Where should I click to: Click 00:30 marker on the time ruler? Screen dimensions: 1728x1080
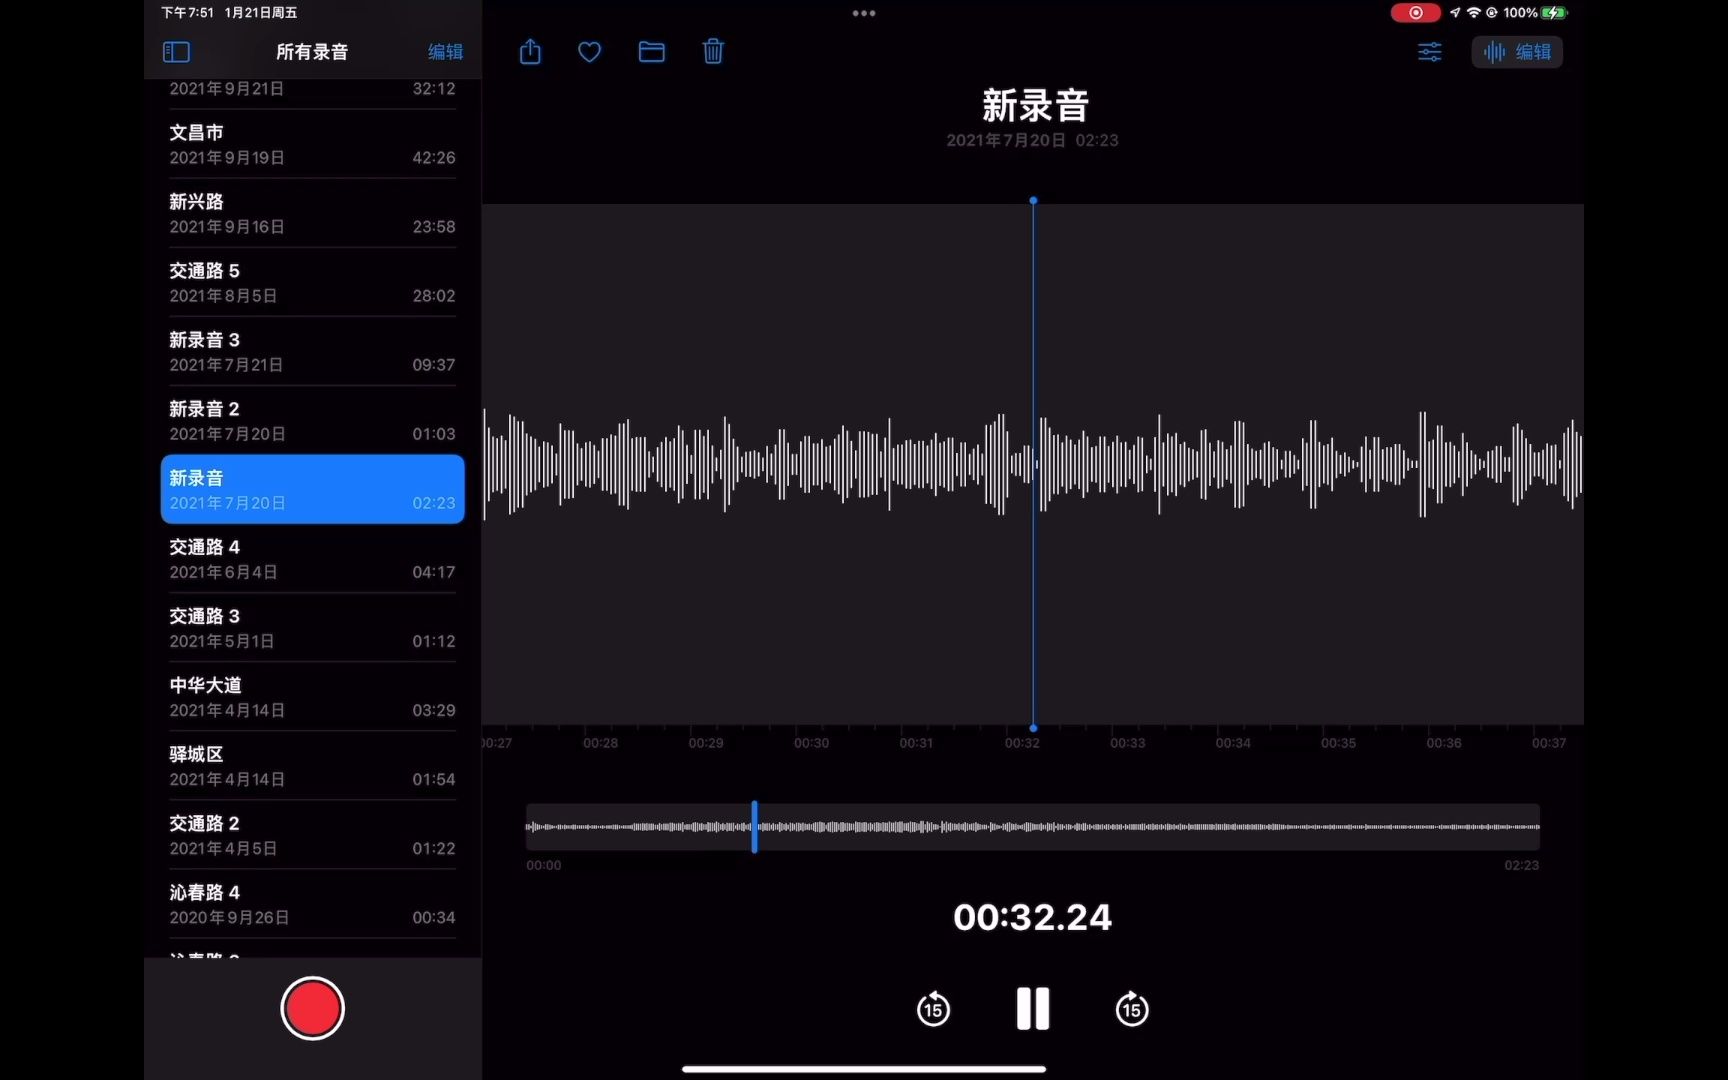811,743
